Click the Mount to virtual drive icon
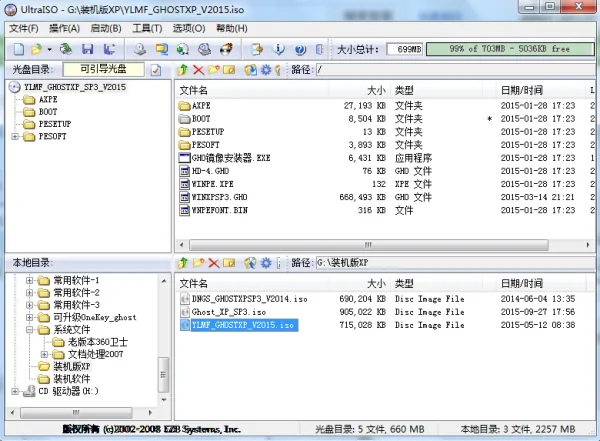 point(183,49)
